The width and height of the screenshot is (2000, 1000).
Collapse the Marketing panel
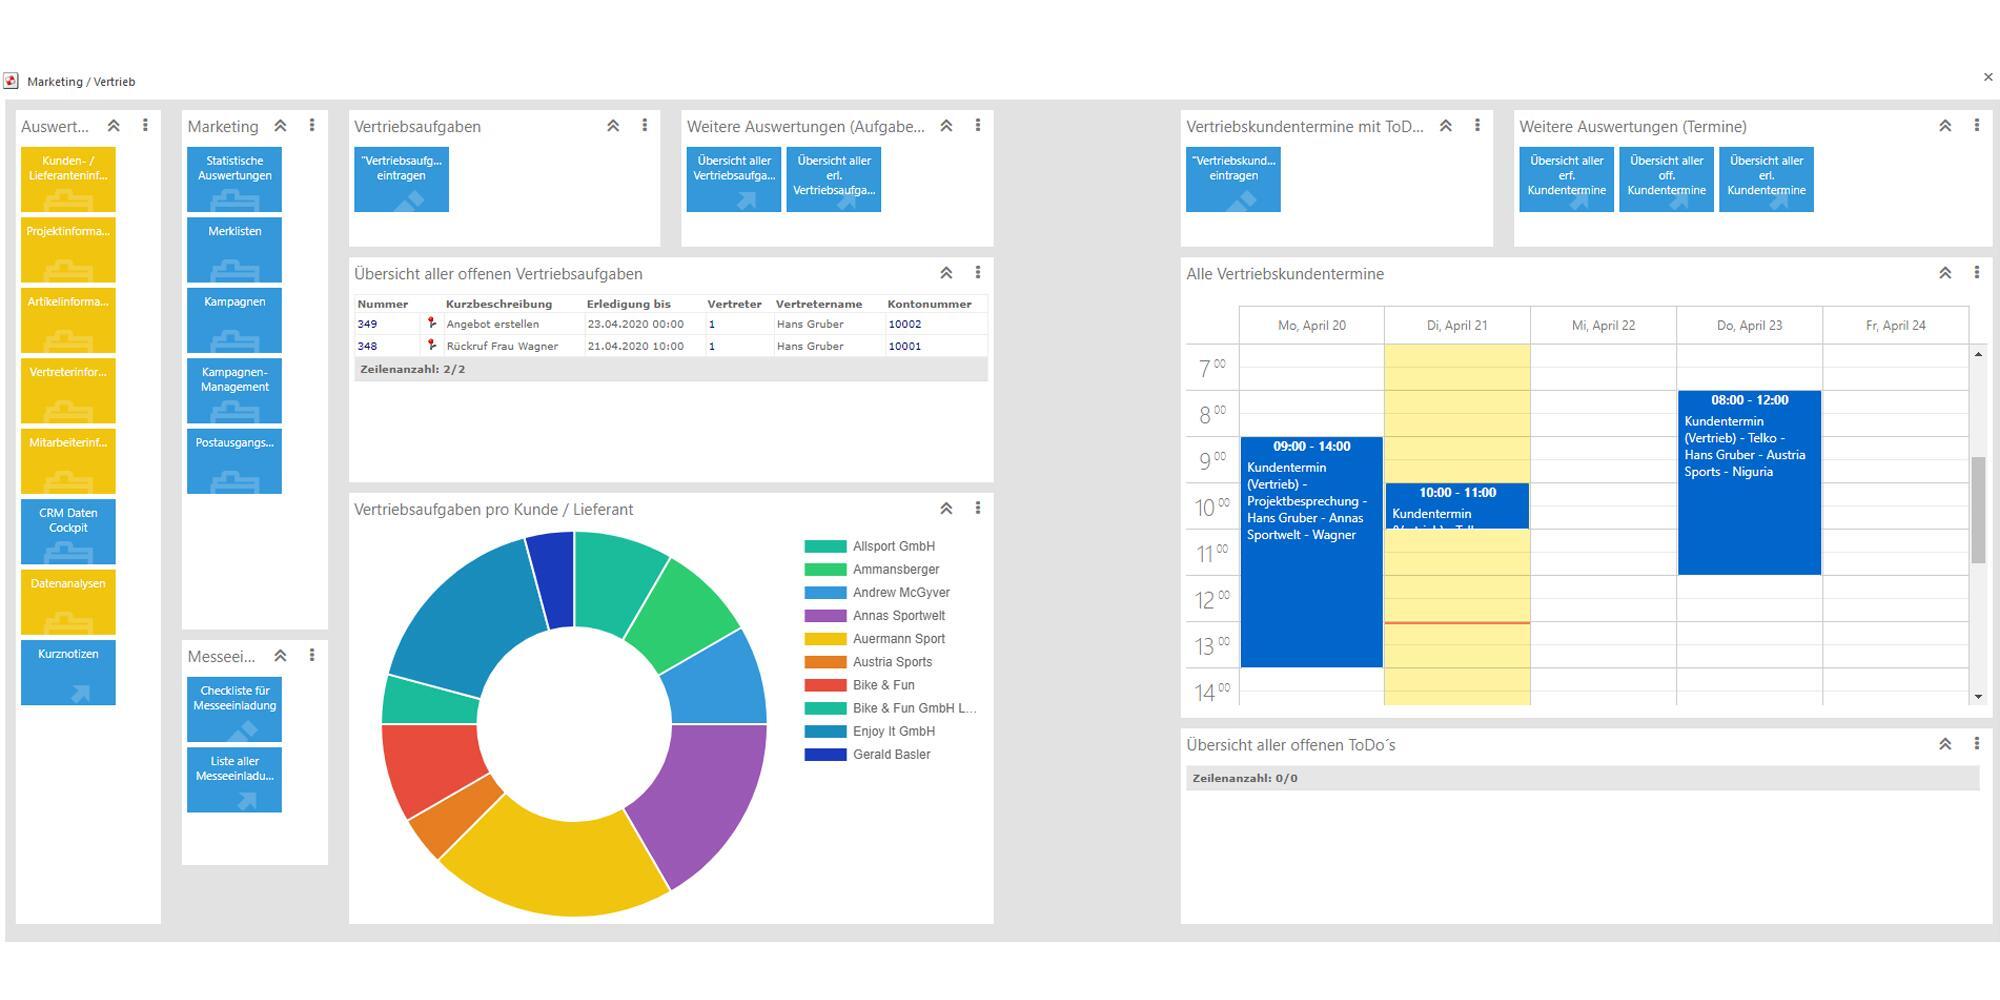coord(281,126)
